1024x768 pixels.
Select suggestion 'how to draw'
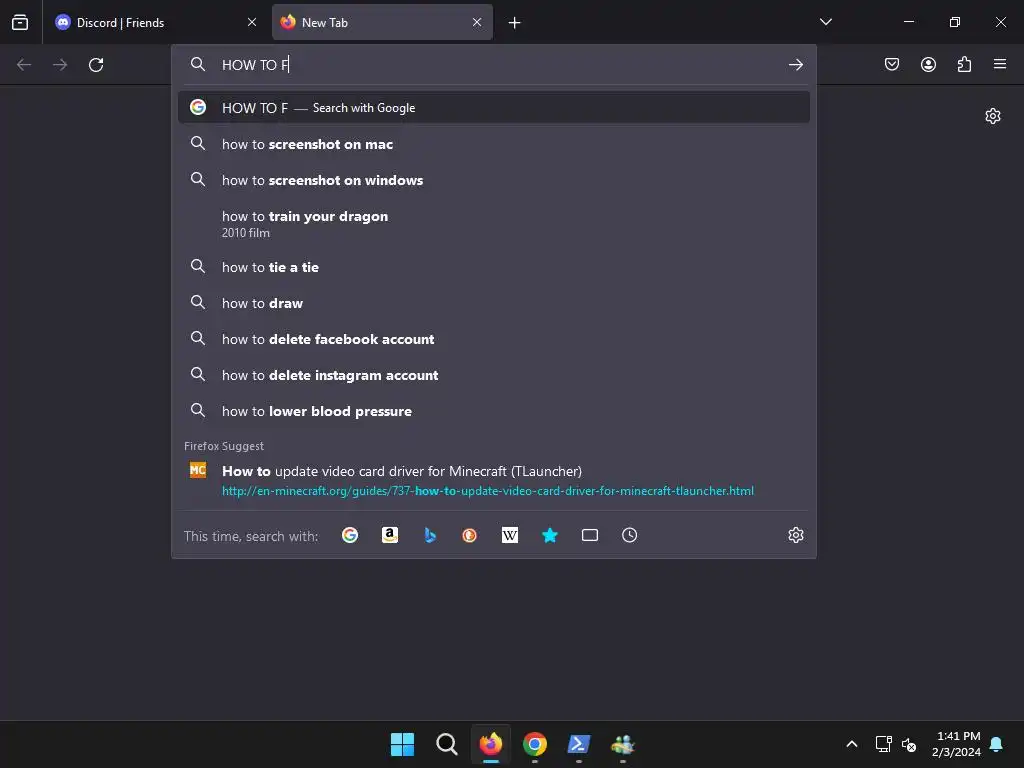494,302
